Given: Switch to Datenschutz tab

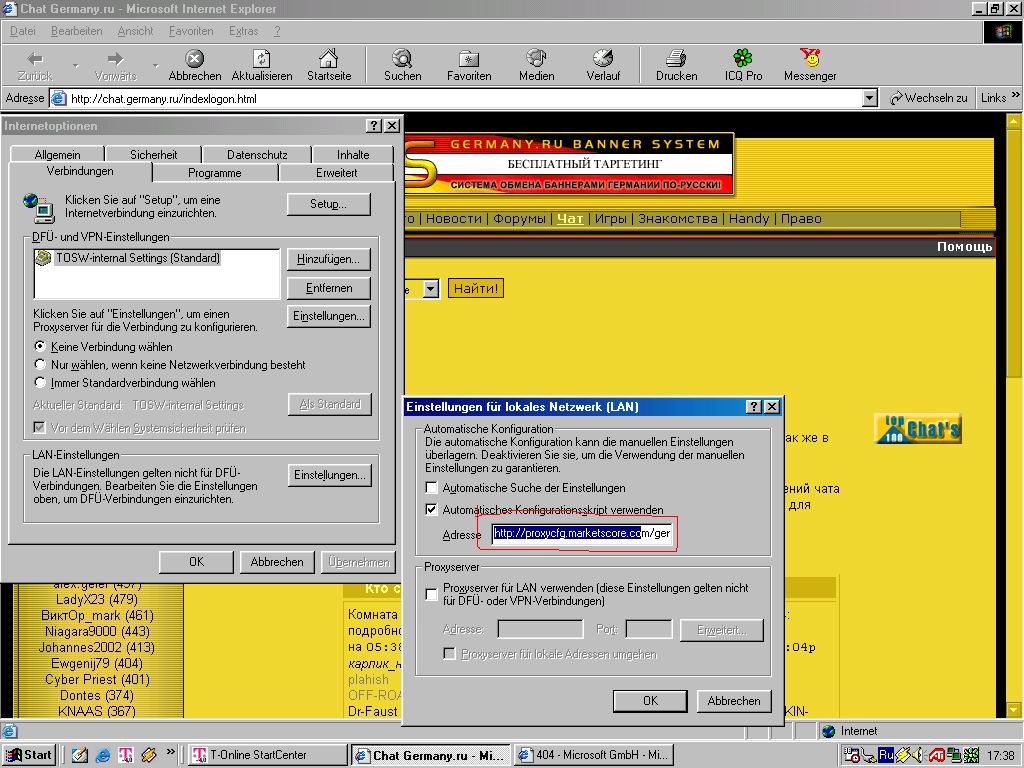Looking at the screenshot, I should click(x=257, y=155).
